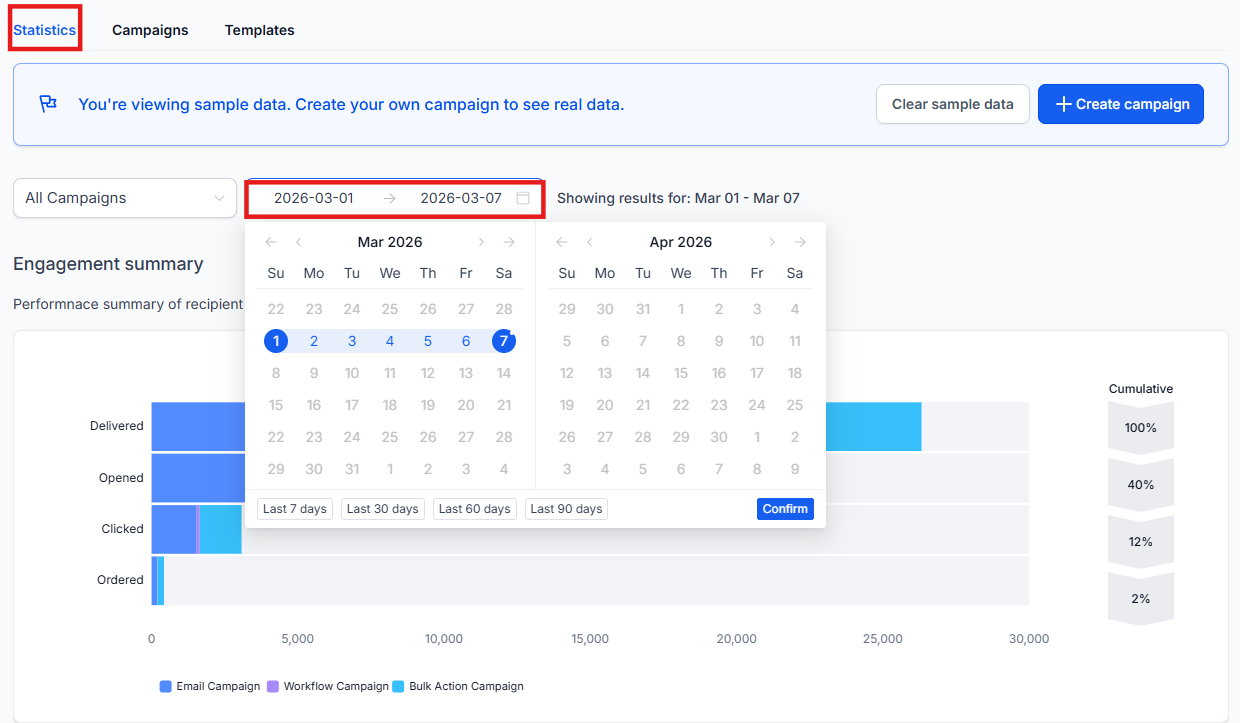This screenshot has height=723, width=1240.
Task: Open the All Campaigns dropdown
Action: pos(124,198)
